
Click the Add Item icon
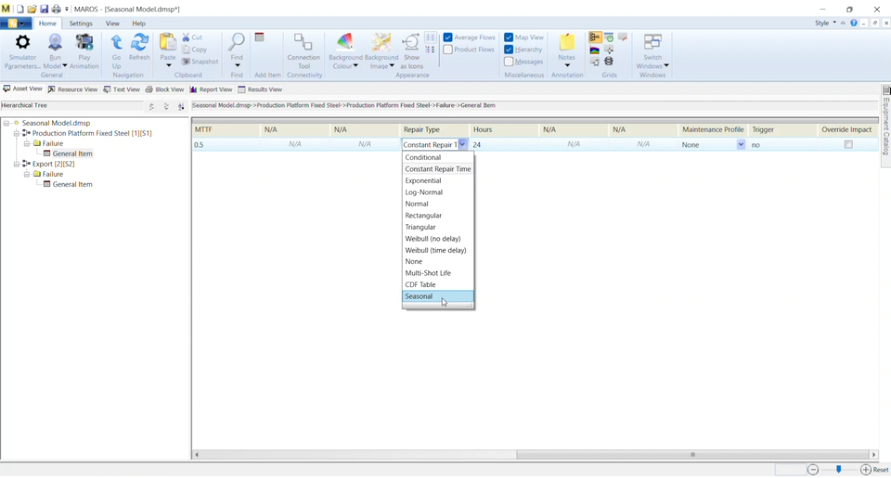click(x=260, y=38)
